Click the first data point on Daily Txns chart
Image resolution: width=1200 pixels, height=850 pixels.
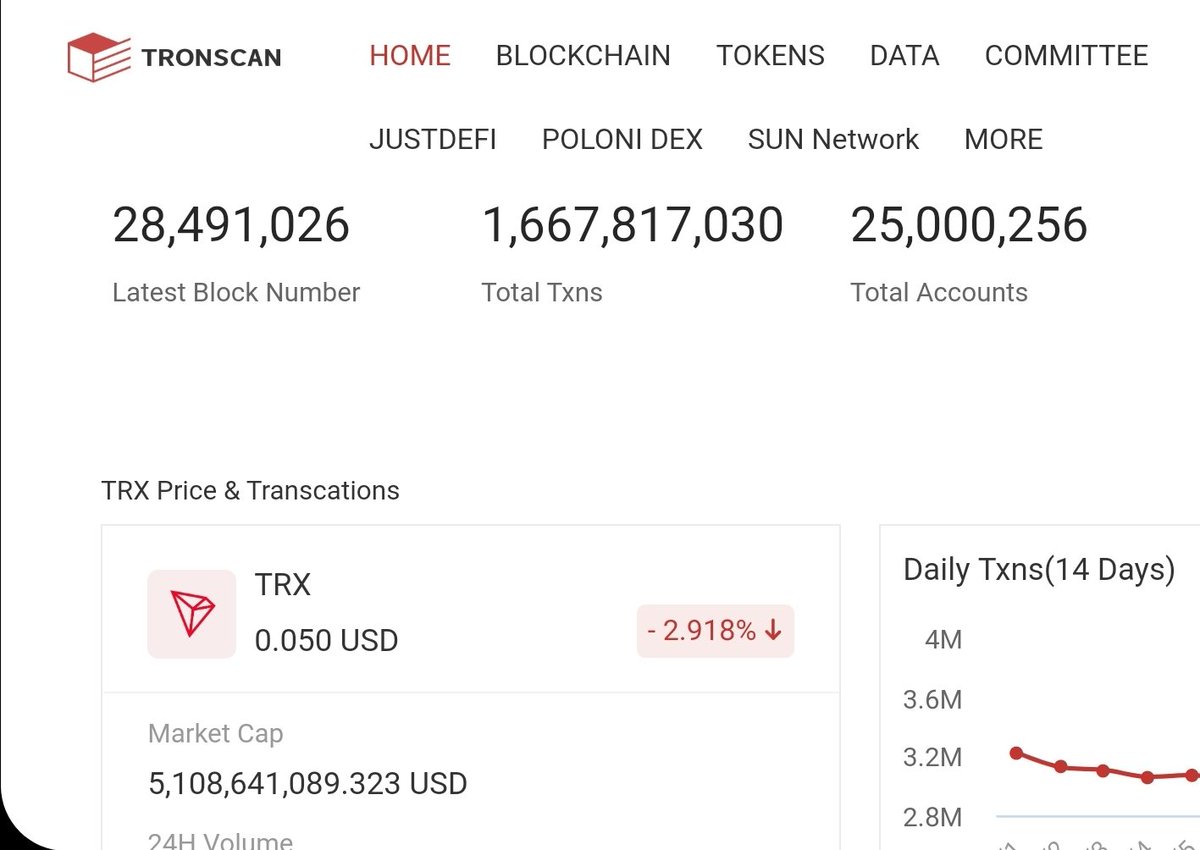tap(1016, 752)
